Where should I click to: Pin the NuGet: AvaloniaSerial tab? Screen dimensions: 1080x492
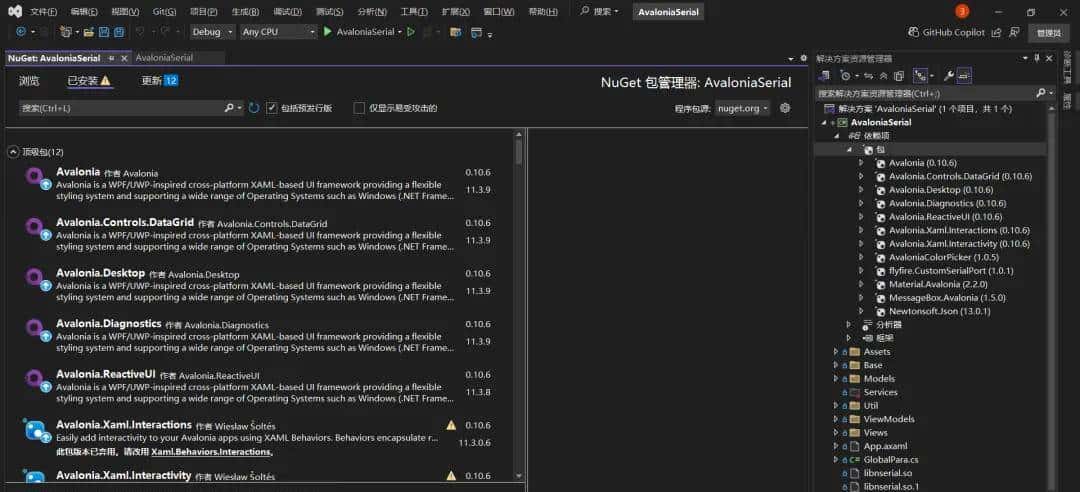(112, 59)
